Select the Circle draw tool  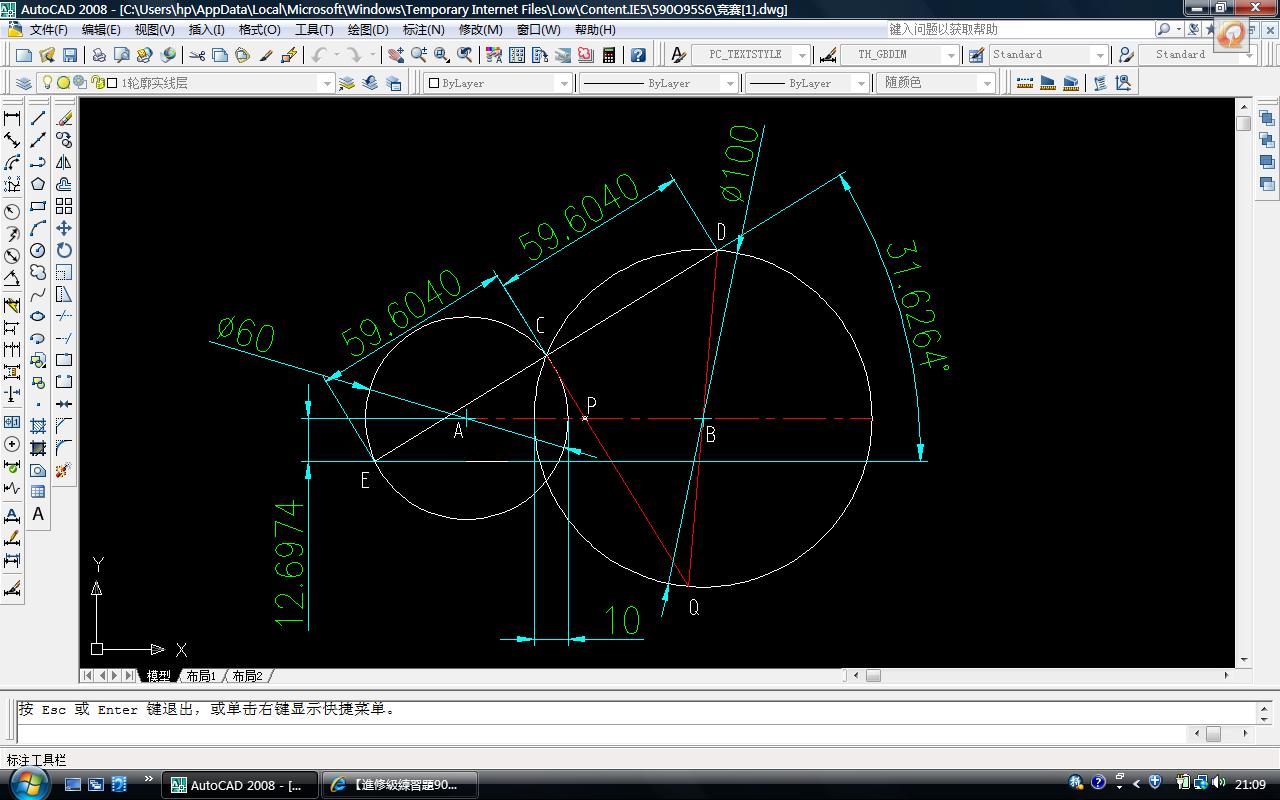pos(38,250)
